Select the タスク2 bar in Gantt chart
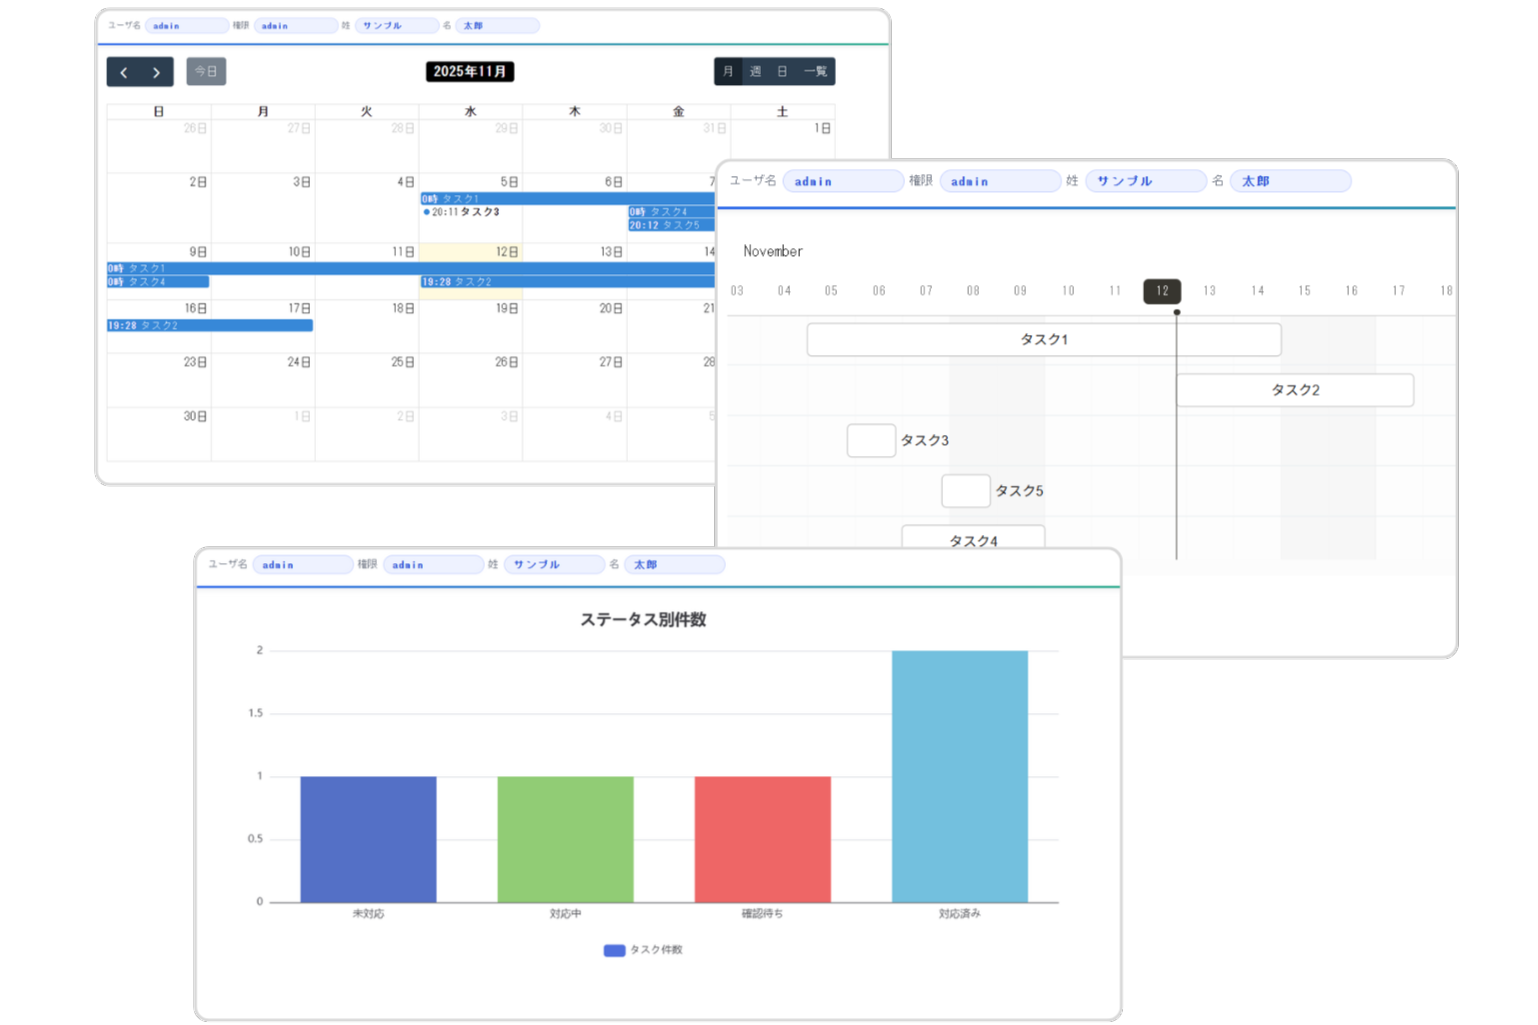 [1294, 390]
